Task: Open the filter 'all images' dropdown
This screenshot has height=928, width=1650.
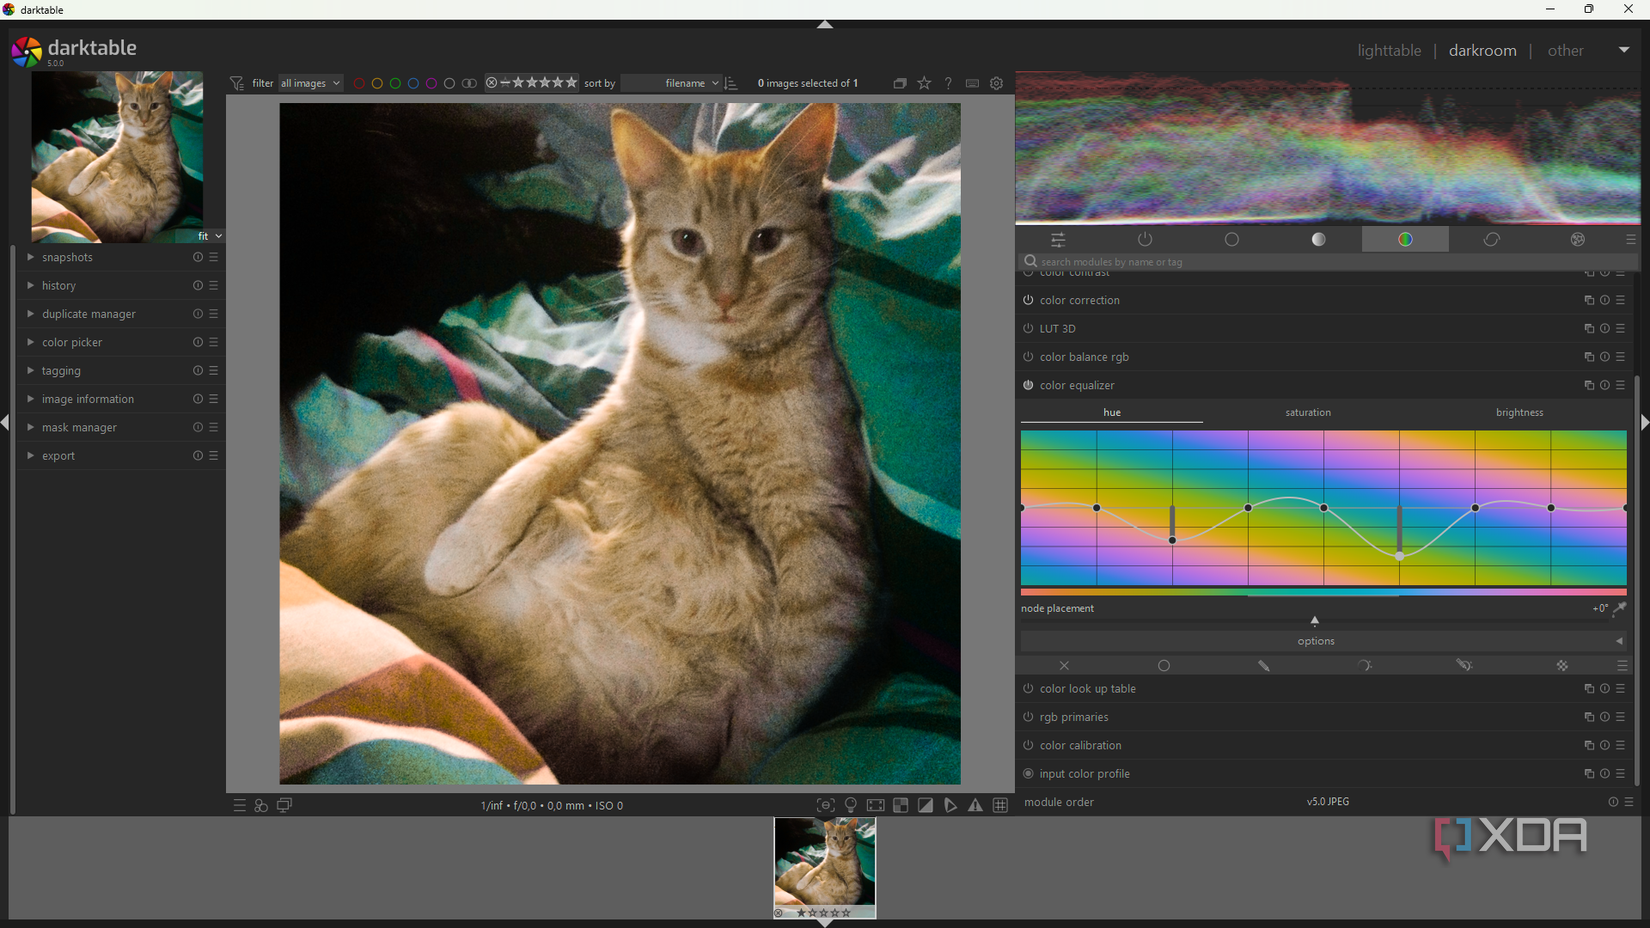Action: (x=310, y=84)
